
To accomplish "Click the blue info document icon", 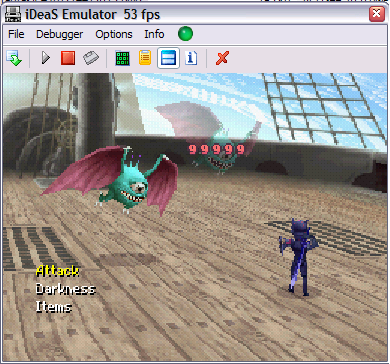I will (191, 58).
